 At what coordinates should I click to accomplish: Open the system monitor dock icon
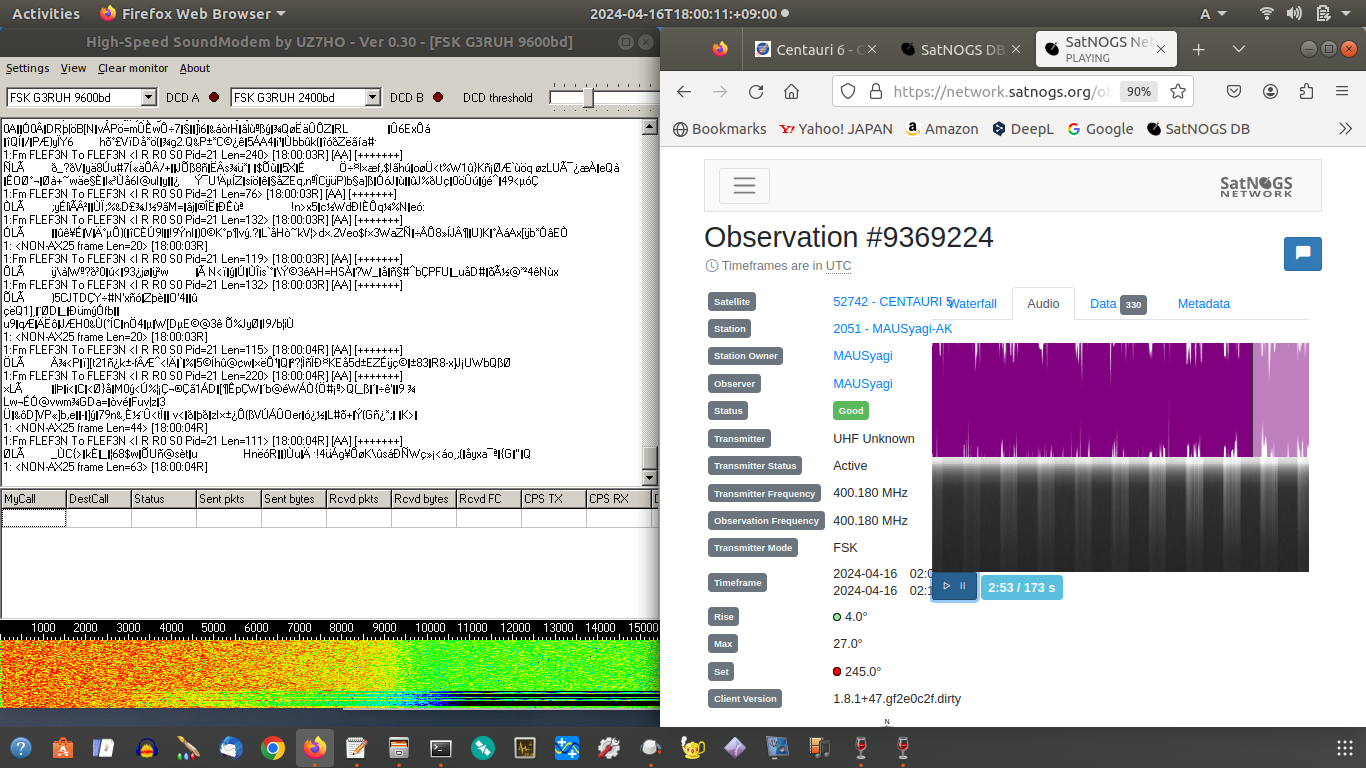pos(524,747)
